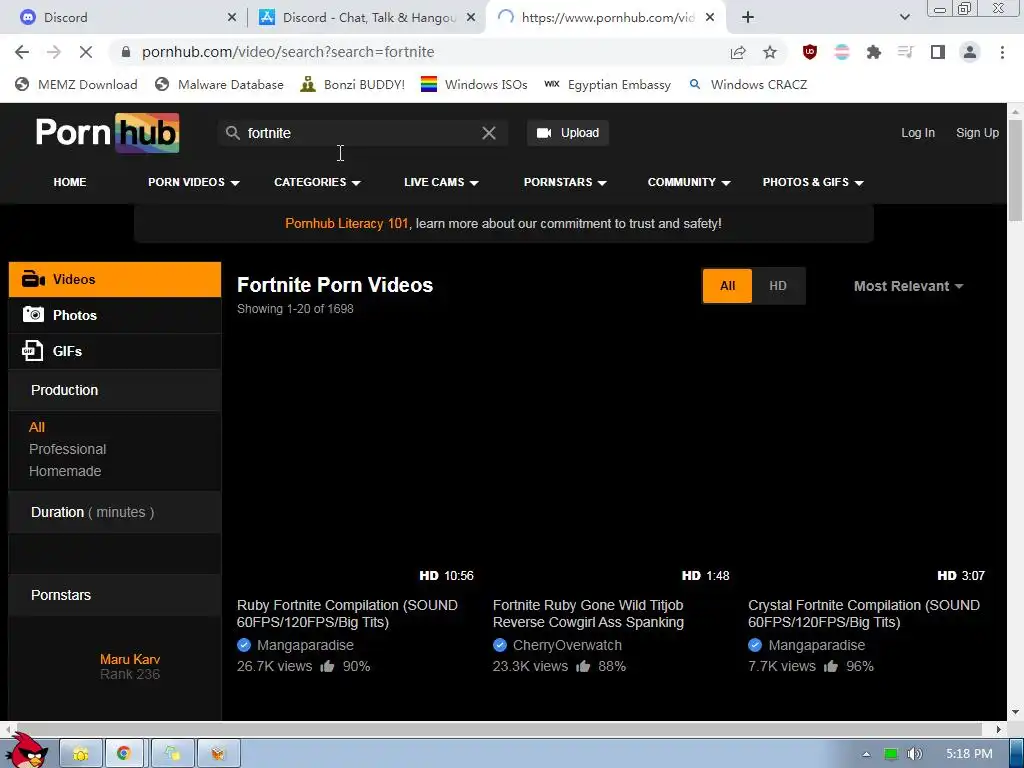Click the volume speaker tray icon

tap(914, 754)
